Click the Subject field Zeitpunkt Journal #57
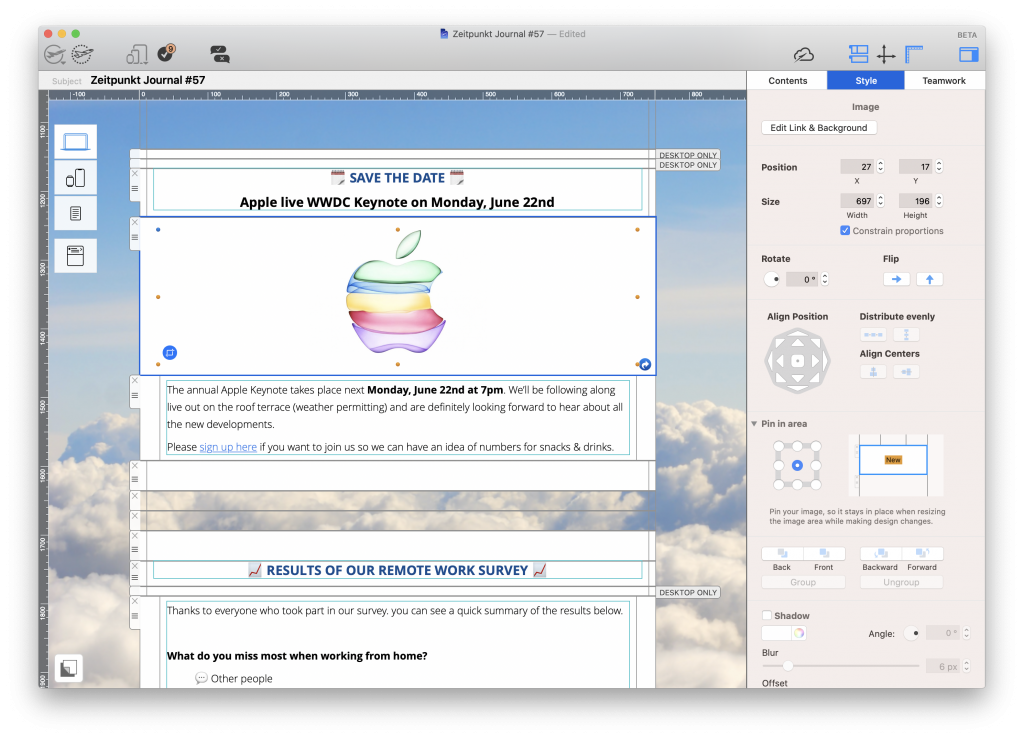This screenshot has height=739, width=1024. point(148,80)
